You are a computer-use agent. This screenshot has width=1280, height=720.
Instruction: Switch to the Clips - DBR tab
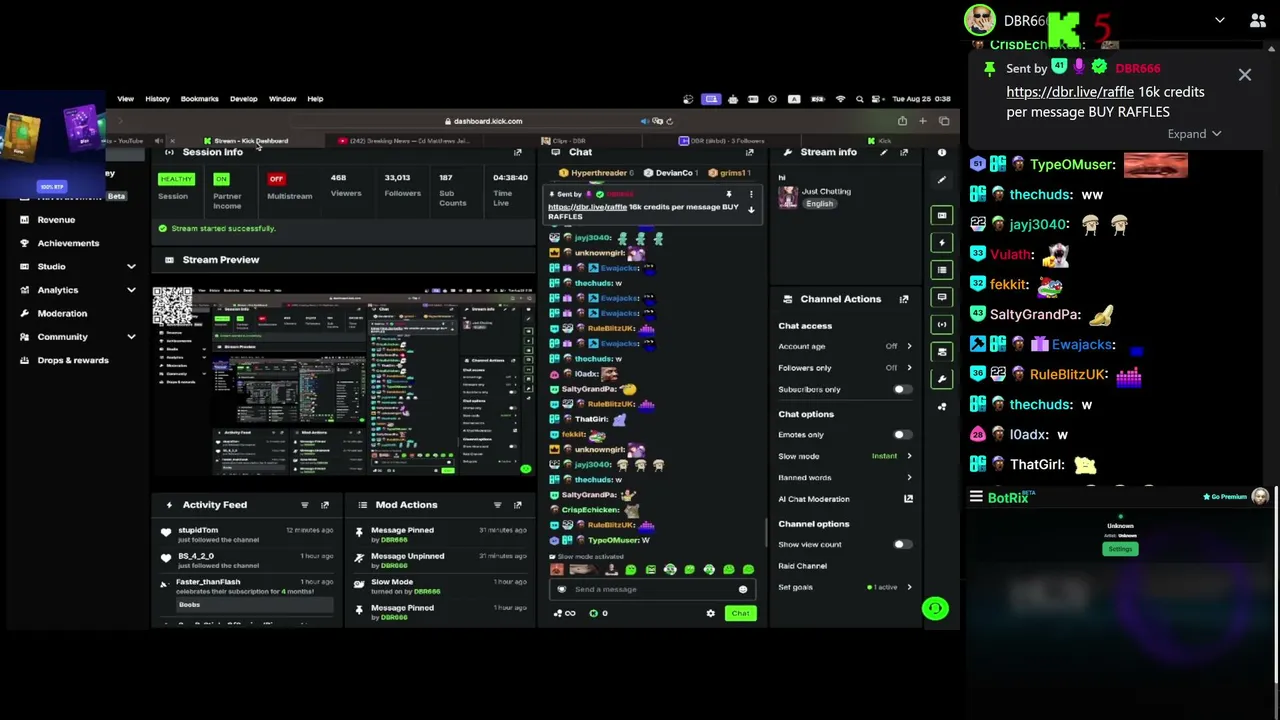[564, 141]
